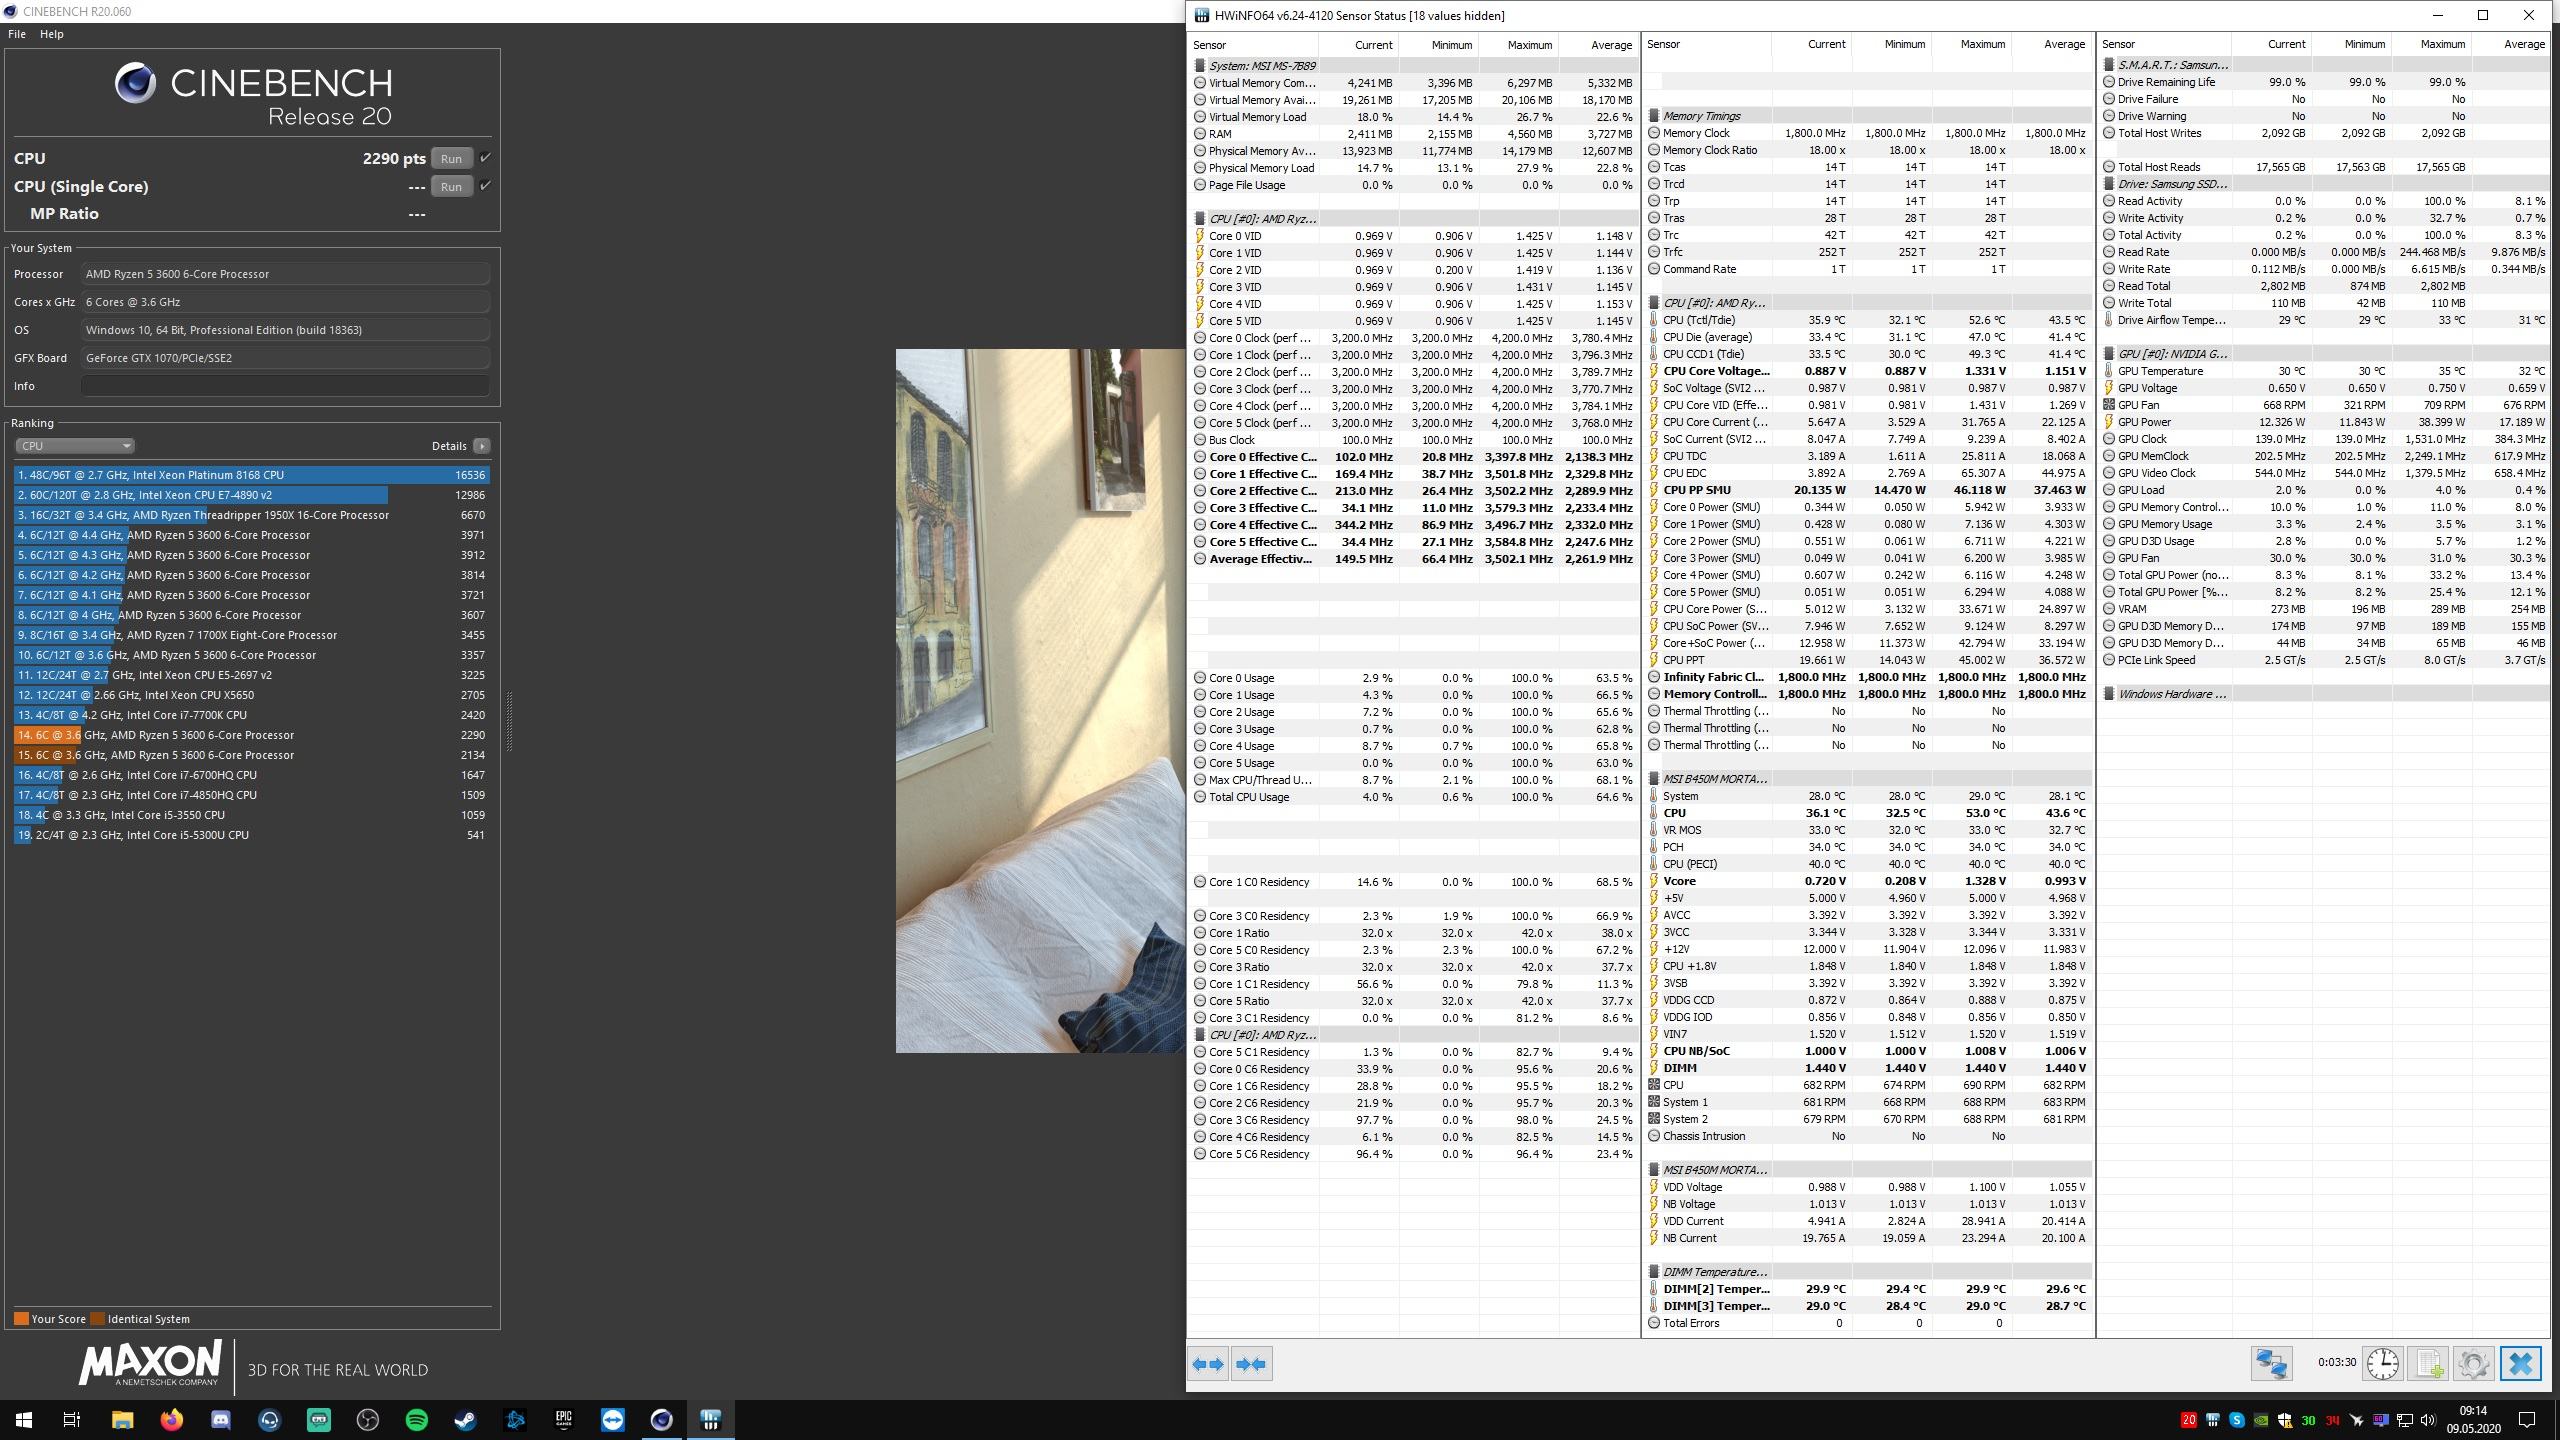
Task: Select the orange 2290-point Your Score ranking row
Action: tap(252, 735)
